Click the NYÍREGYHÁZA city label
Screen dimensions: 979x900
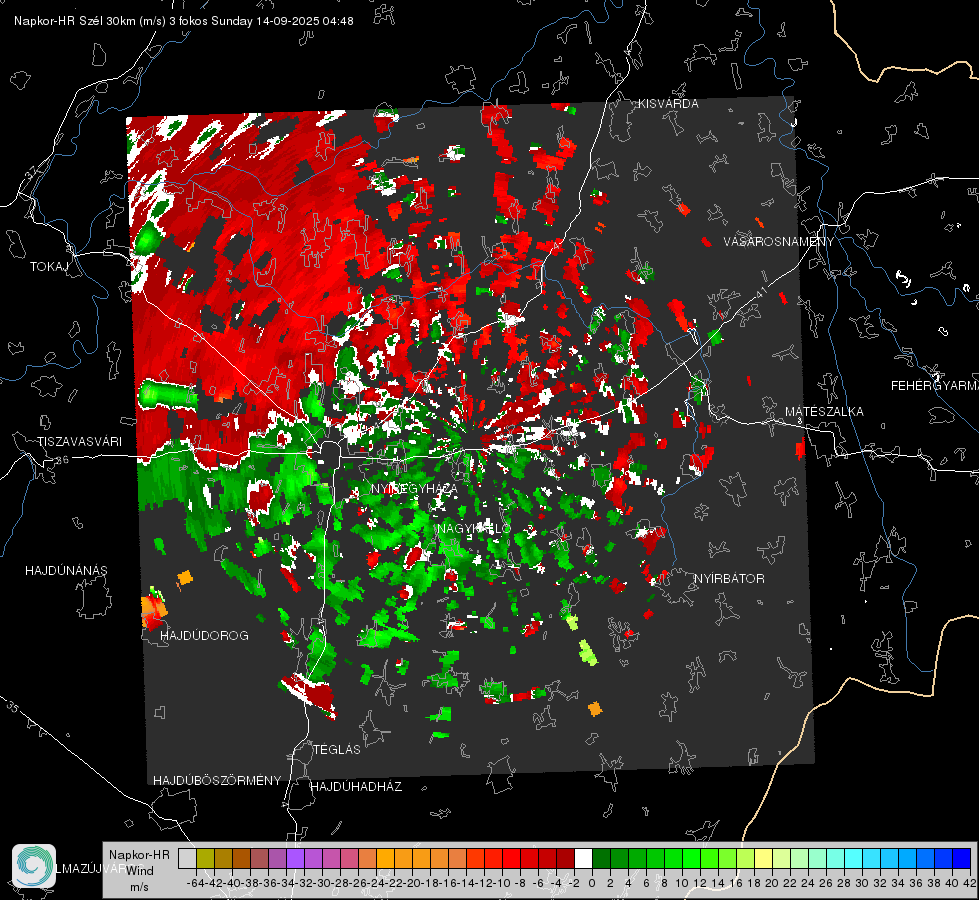point(414,488)
